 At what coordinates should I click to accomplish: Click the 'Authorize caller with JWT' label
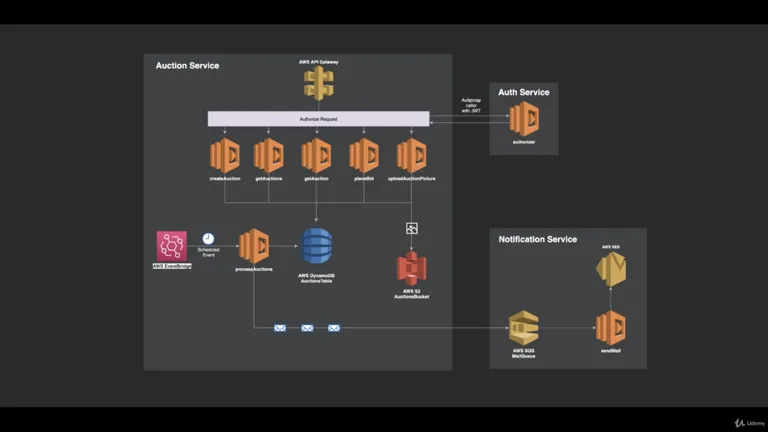(x=471, y=105)
